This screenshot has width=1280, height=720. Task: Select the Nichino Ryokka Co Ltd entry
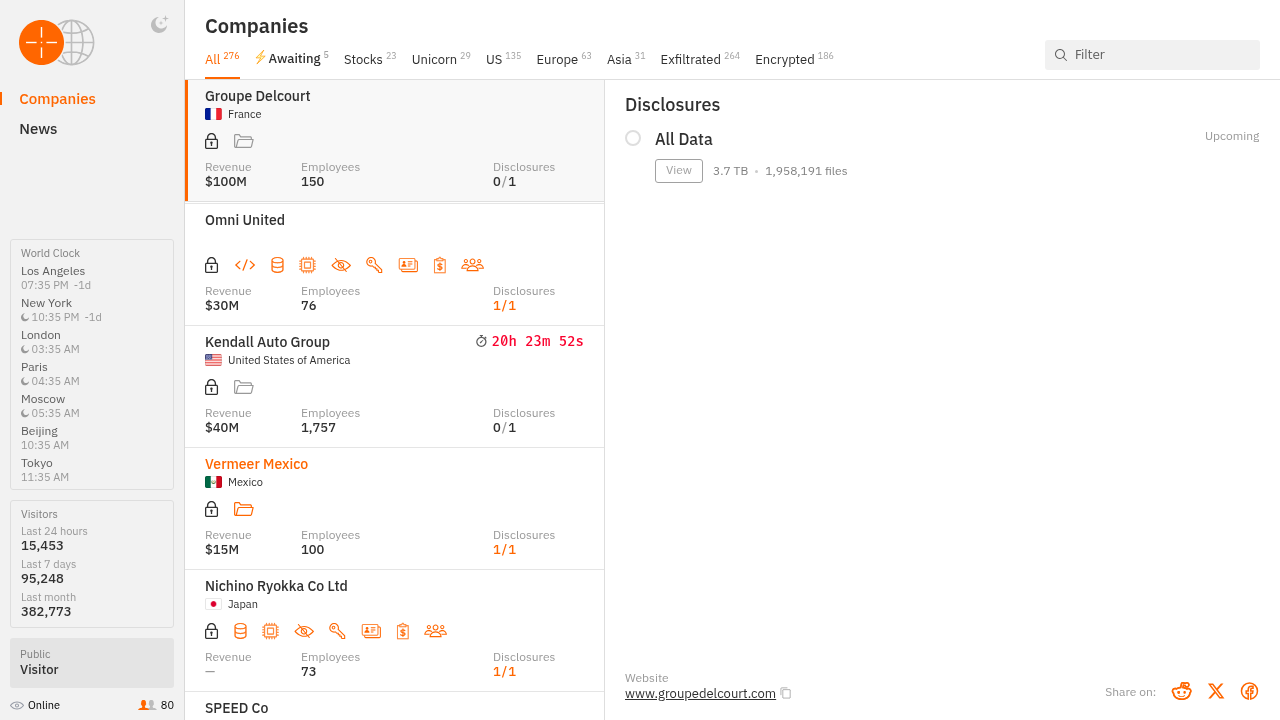click(395, 631)
